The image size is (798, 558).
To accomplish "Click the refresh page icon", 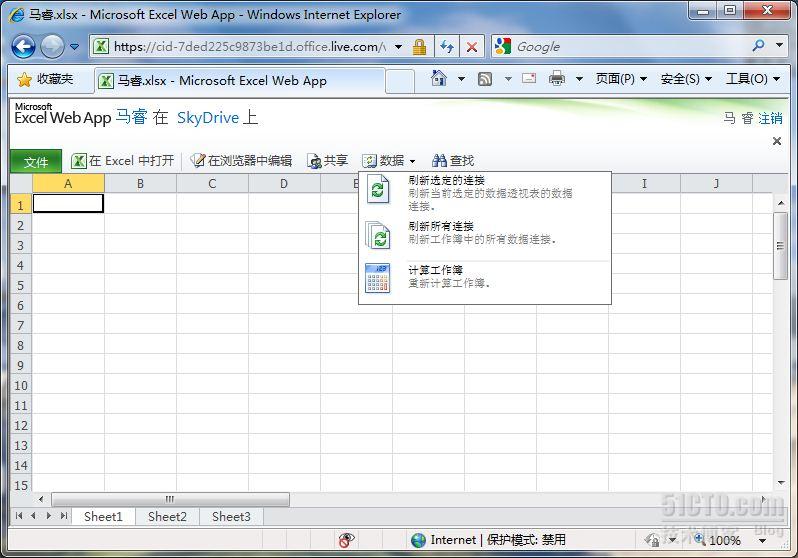I will point(447,47).
